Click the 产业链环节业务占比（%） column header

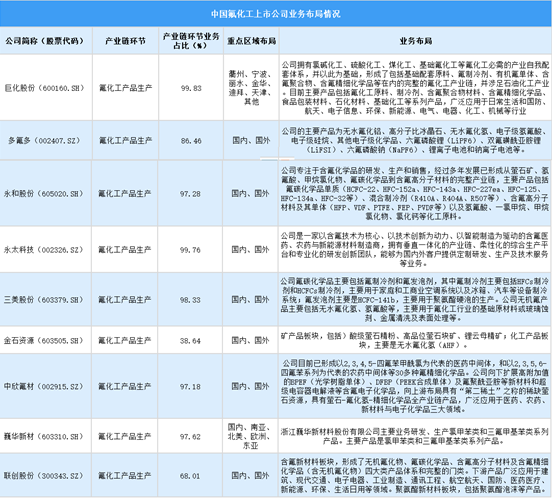pos(191,41)
